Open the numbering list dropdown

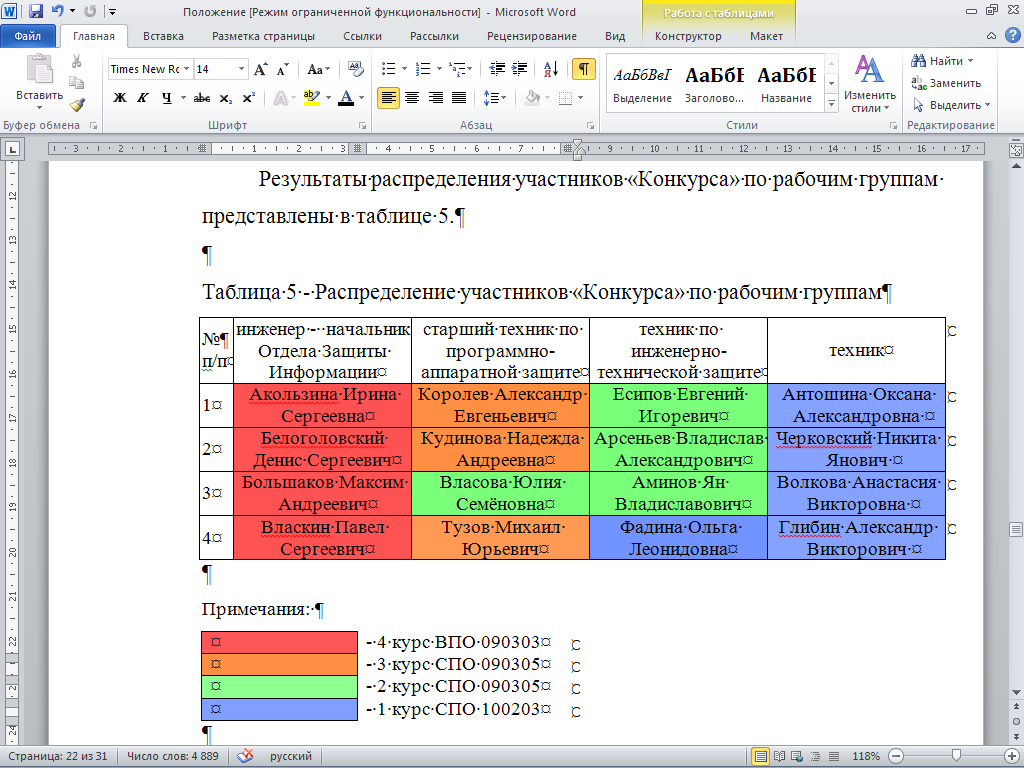pos(439,69)
